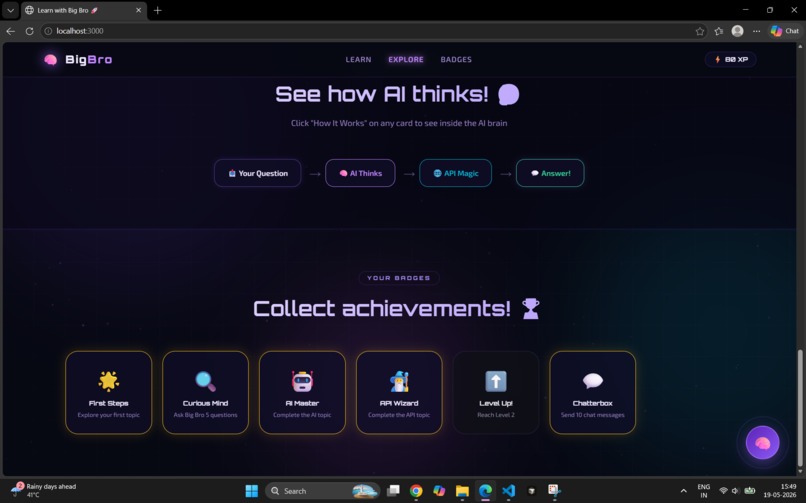Open the Copilot app on taskbar
The width and height of the screenshot is (806, 503).
coord(439,491)
